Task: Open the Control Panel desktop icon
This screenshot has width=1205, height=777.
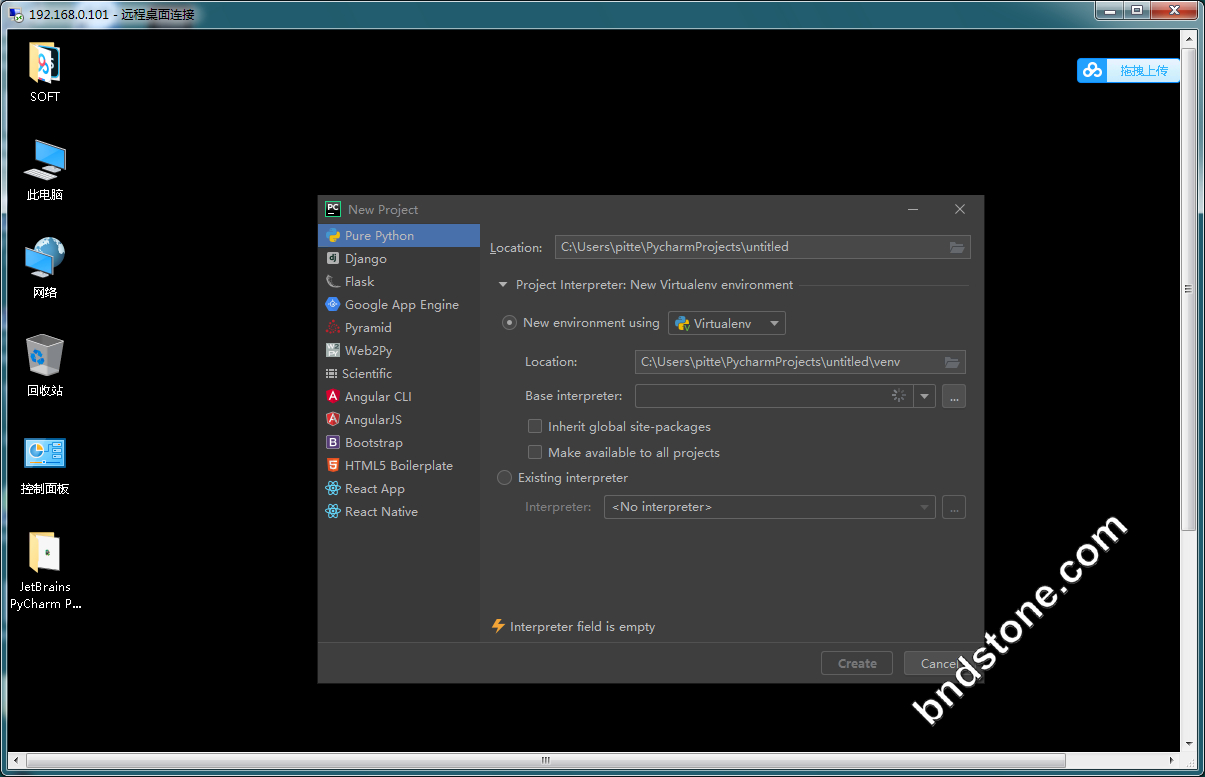Action: click(x=44, y=455)
